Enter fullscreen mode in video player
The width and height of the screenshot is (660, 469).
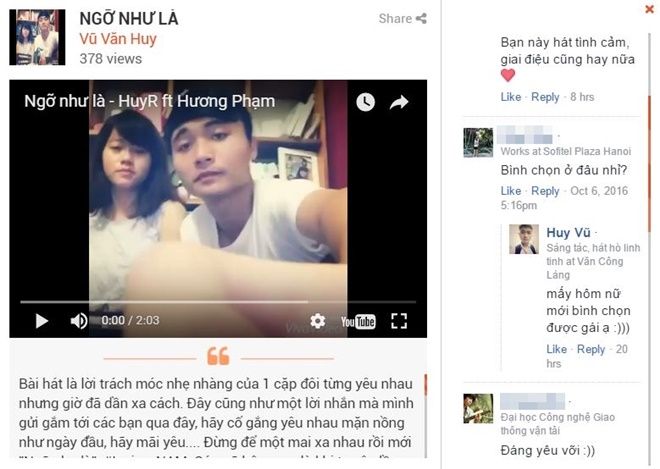pyautogui.click(x=399, y=321)
